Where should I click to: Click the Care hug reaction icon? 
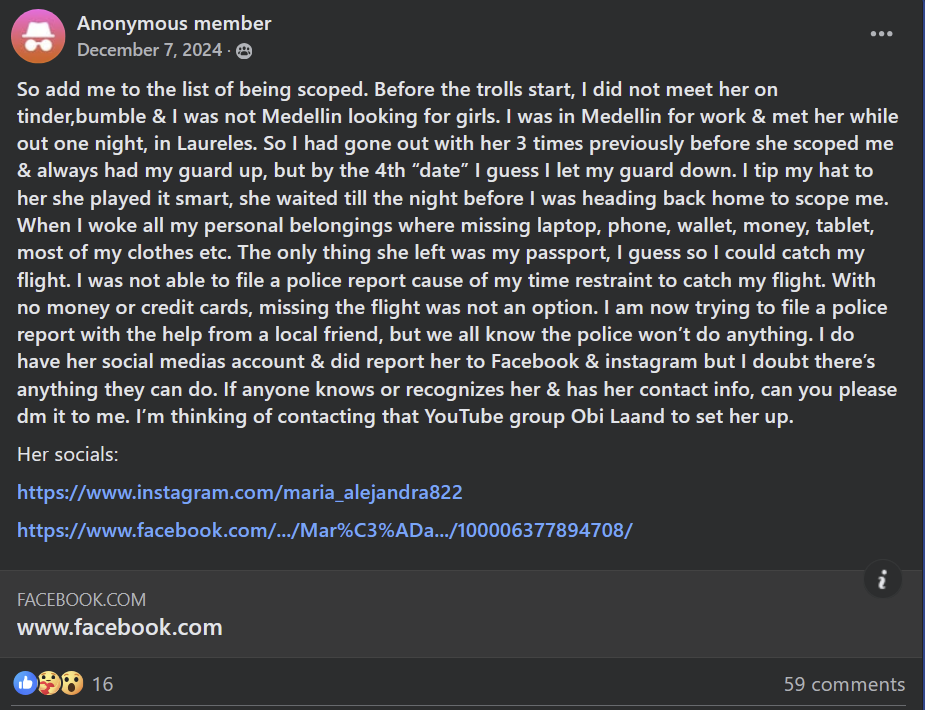(49, 683)
